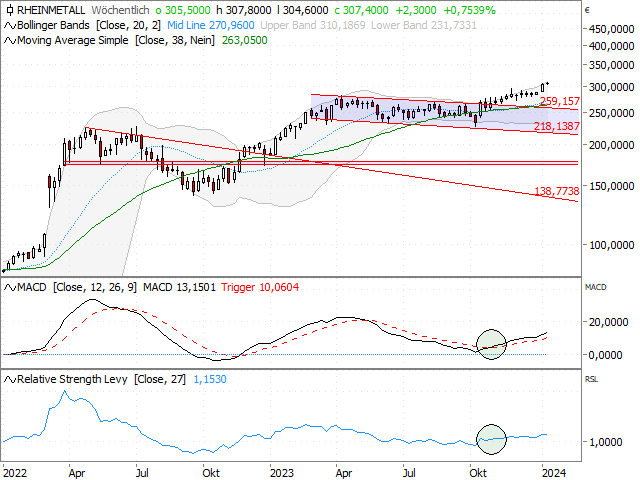Click the 2024 time axis label
640x480 pixels.
pos(554,473)
